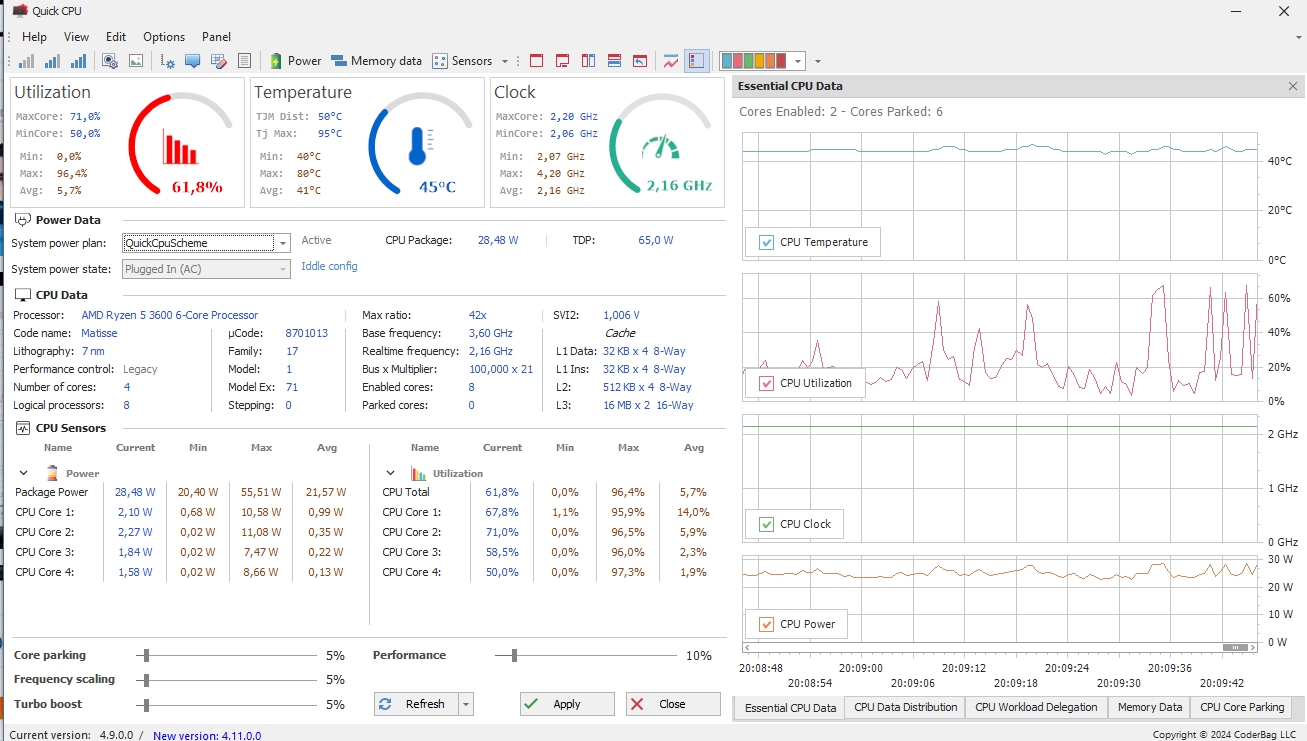Image resolution: width=1307 pixels, height=741 pixels.
Task: Collapse the Power sensors group
Action: click(22, 473)
